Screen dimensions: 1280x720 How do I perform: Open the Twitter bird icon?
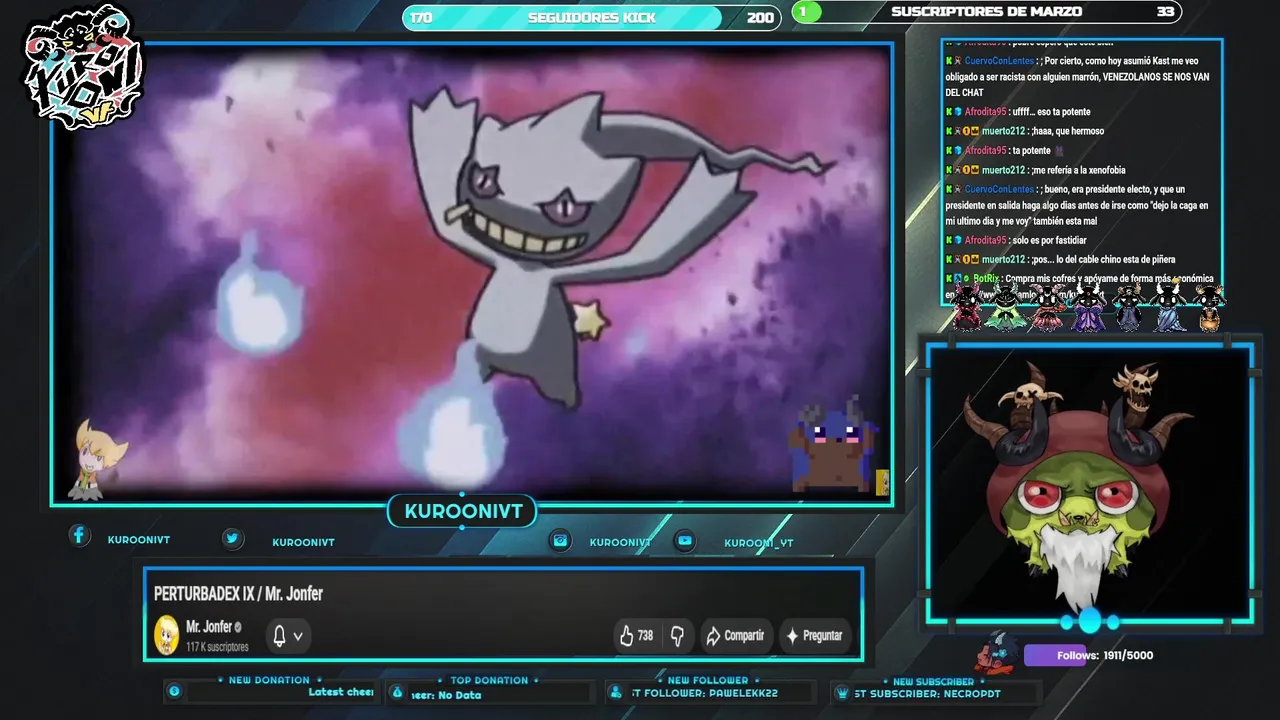coord(233,538)
